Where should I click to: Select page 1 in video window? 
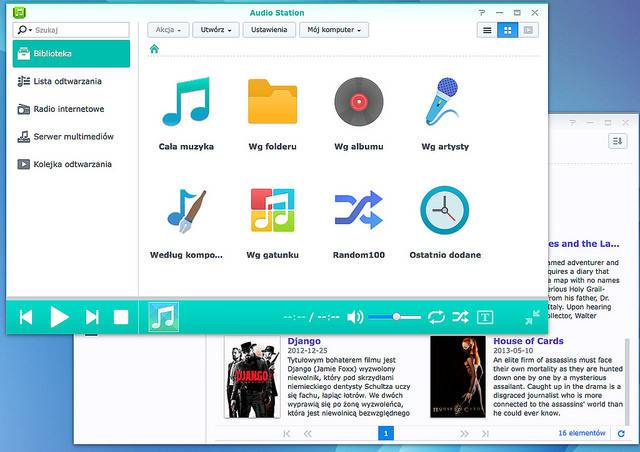point(386,433)
